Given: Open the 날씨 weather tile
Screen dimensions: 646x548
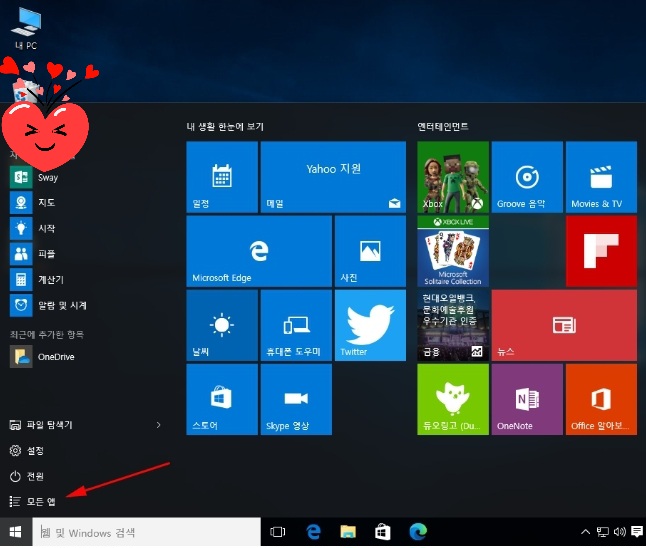Looking at the screenshot, I should (222, 325).
